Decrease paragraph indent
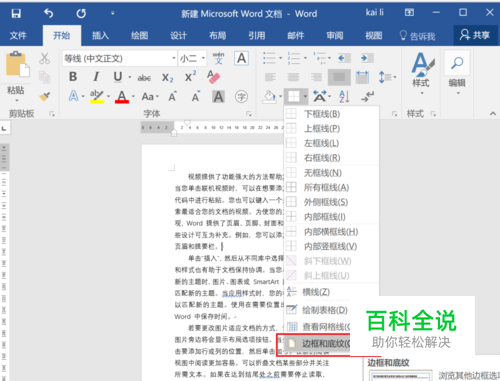Screen dimensions: 500x381 tap(344, 58)
